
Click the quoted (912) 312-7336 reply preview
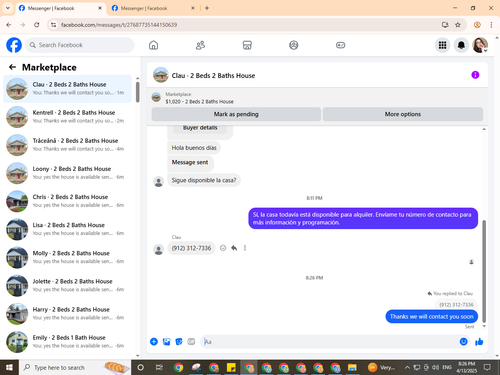point(456,305)
